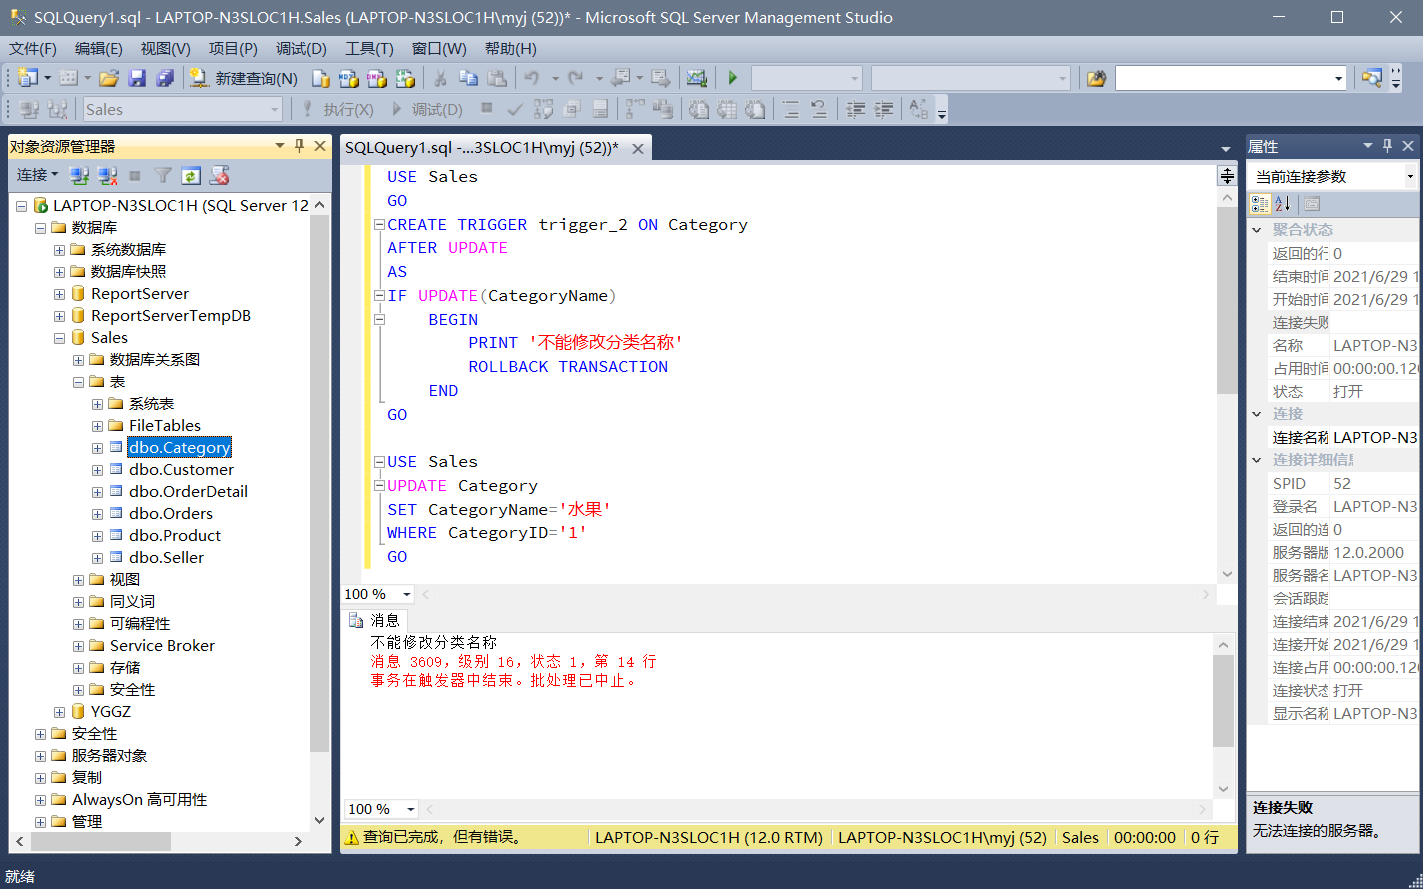Paste from clipboard with the Paste icon
Image resolution: width=1423 pixels, height=889 pixels.
497,78
